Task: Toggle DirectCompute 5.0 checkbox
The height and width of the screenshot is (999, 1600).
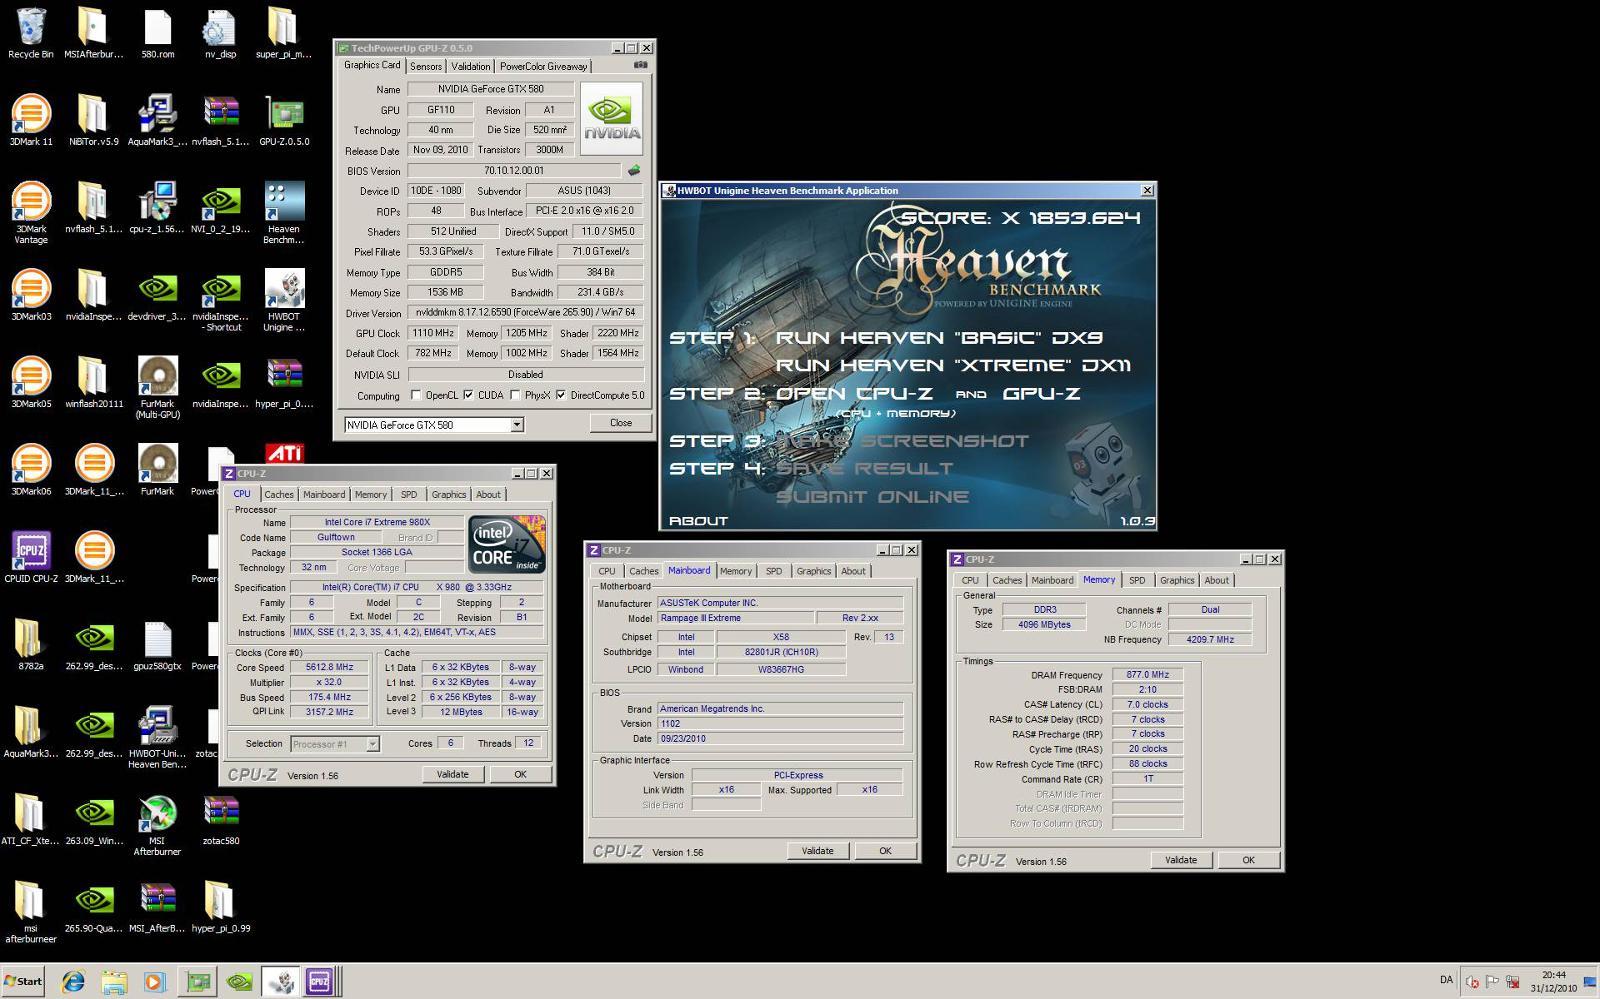Action: click(560, 395)
